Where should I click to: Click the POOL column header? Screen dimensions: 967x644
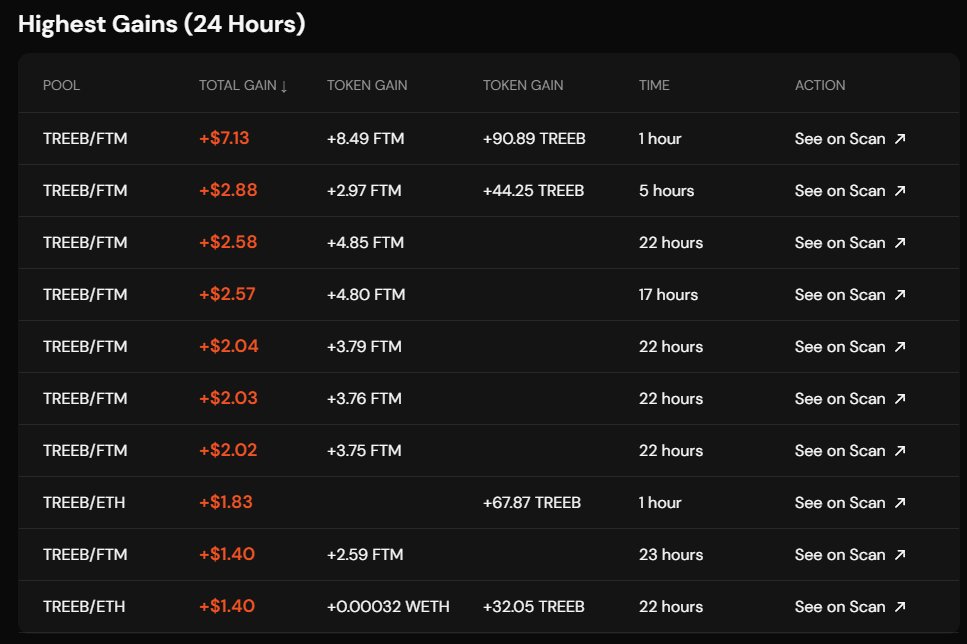point(61,85)
